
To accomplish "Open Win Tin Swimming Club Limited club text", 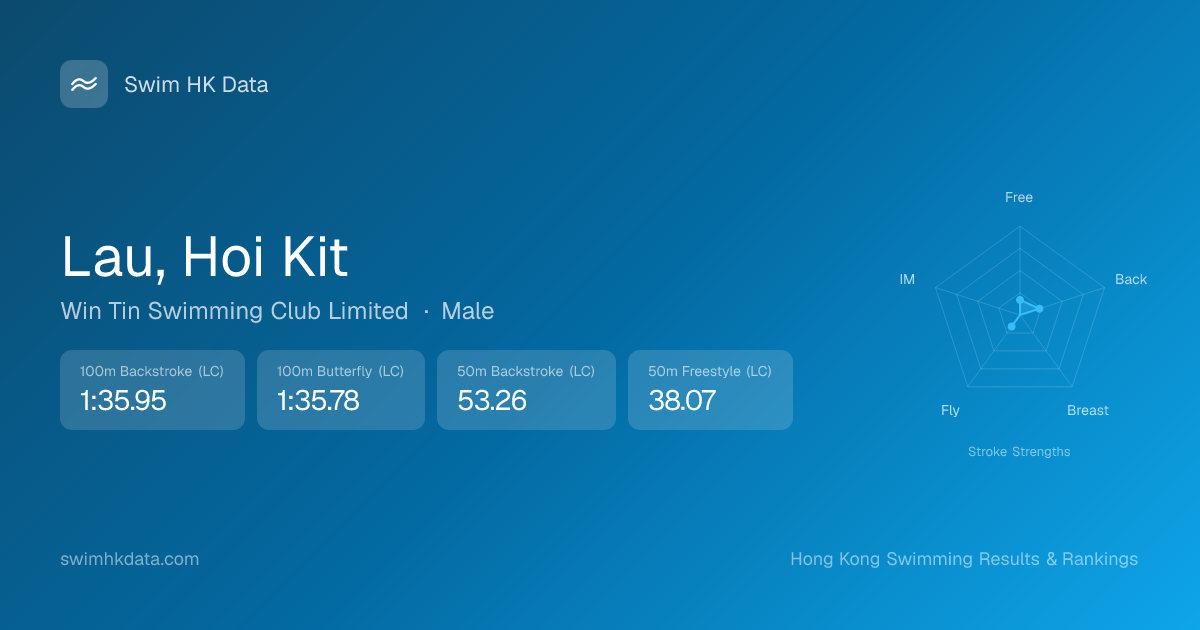I will click(234, 311).
